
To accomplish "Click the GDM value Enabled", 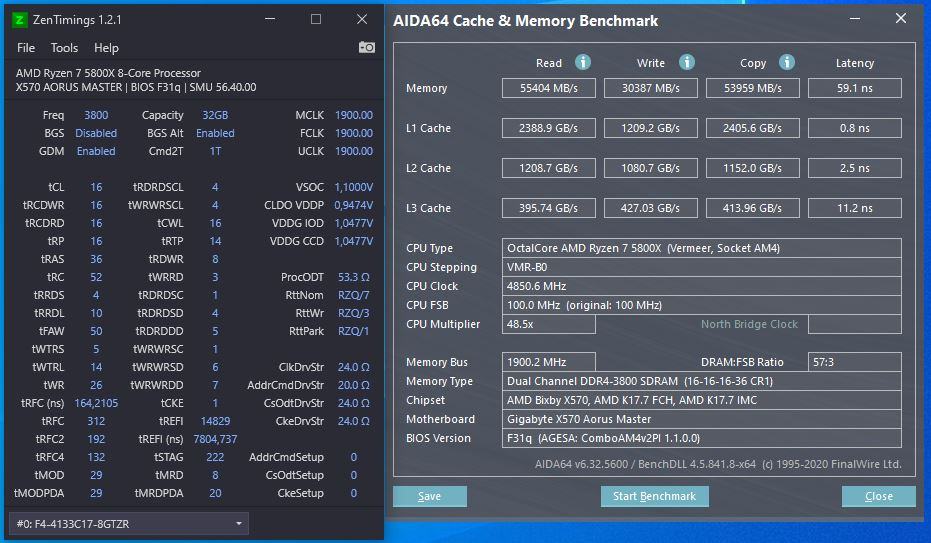I will pyautogui.click(x=96, y=151).
